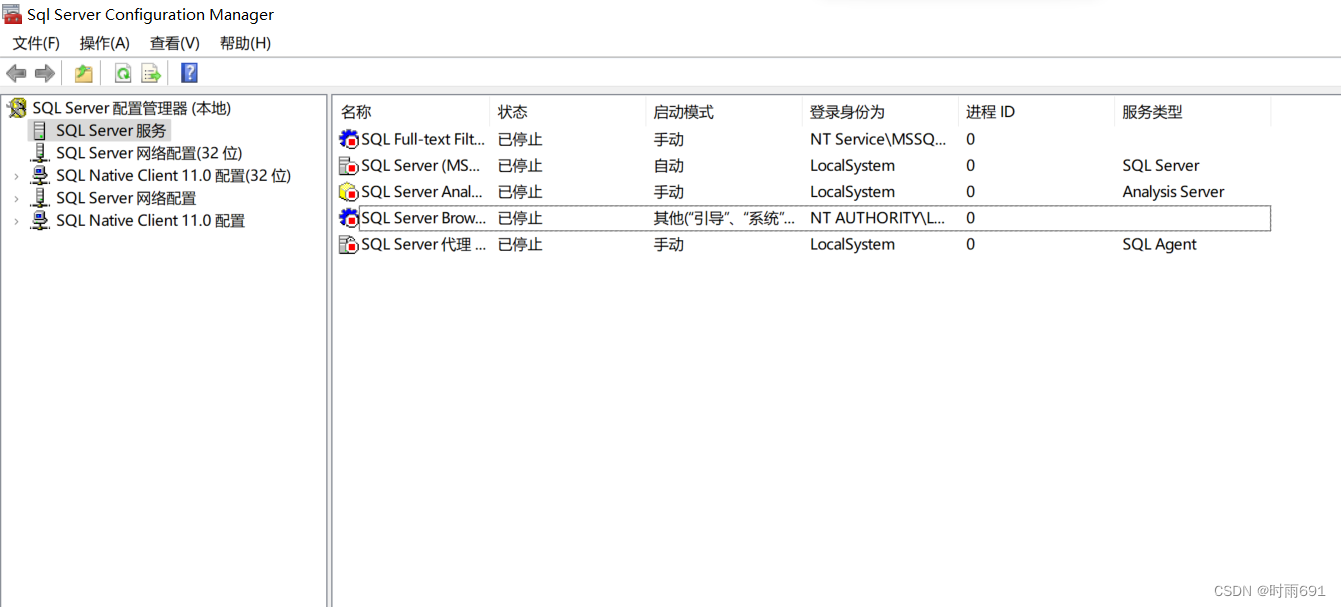Click LocalSystem login of SQL Server (MS...)
1341x607 pixels.
tap(852, 165)
